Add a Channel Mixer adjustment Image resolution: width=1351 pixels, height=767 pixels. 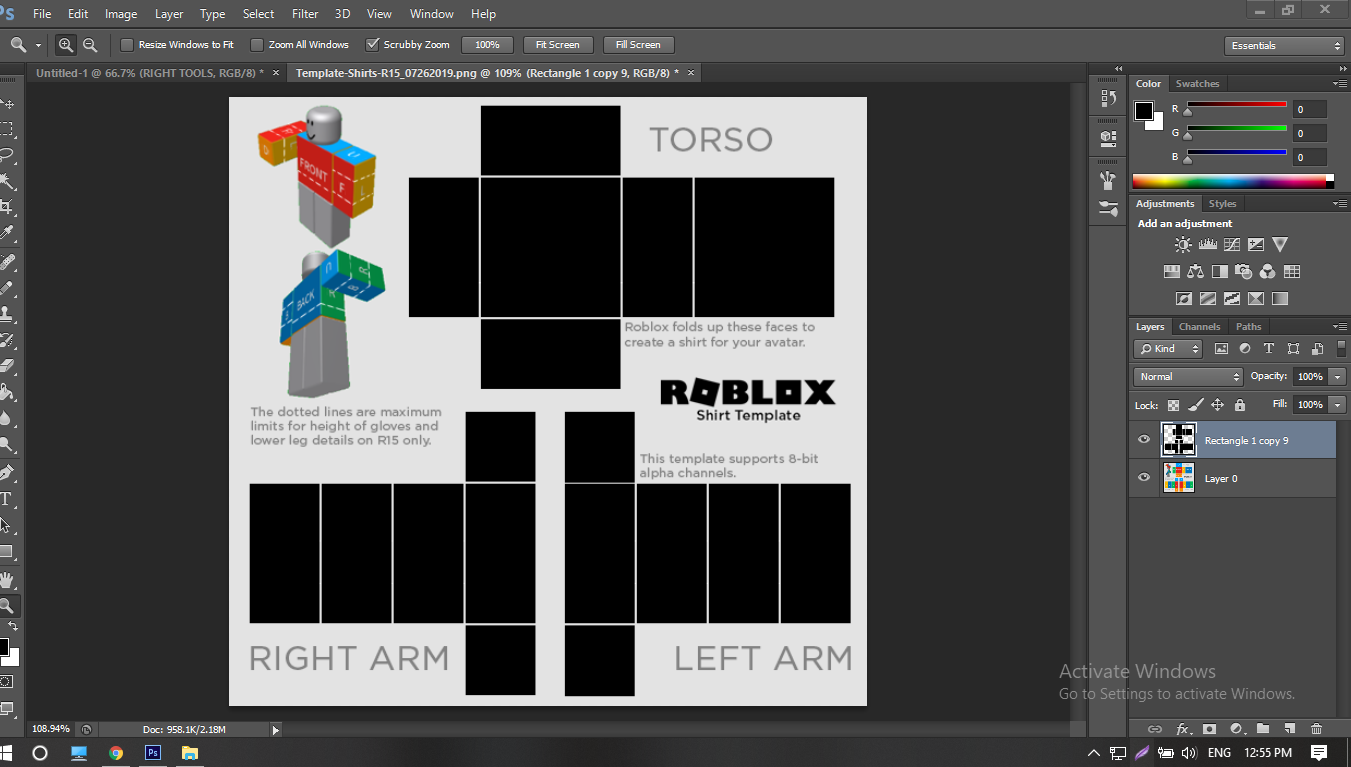[1267, 271]
